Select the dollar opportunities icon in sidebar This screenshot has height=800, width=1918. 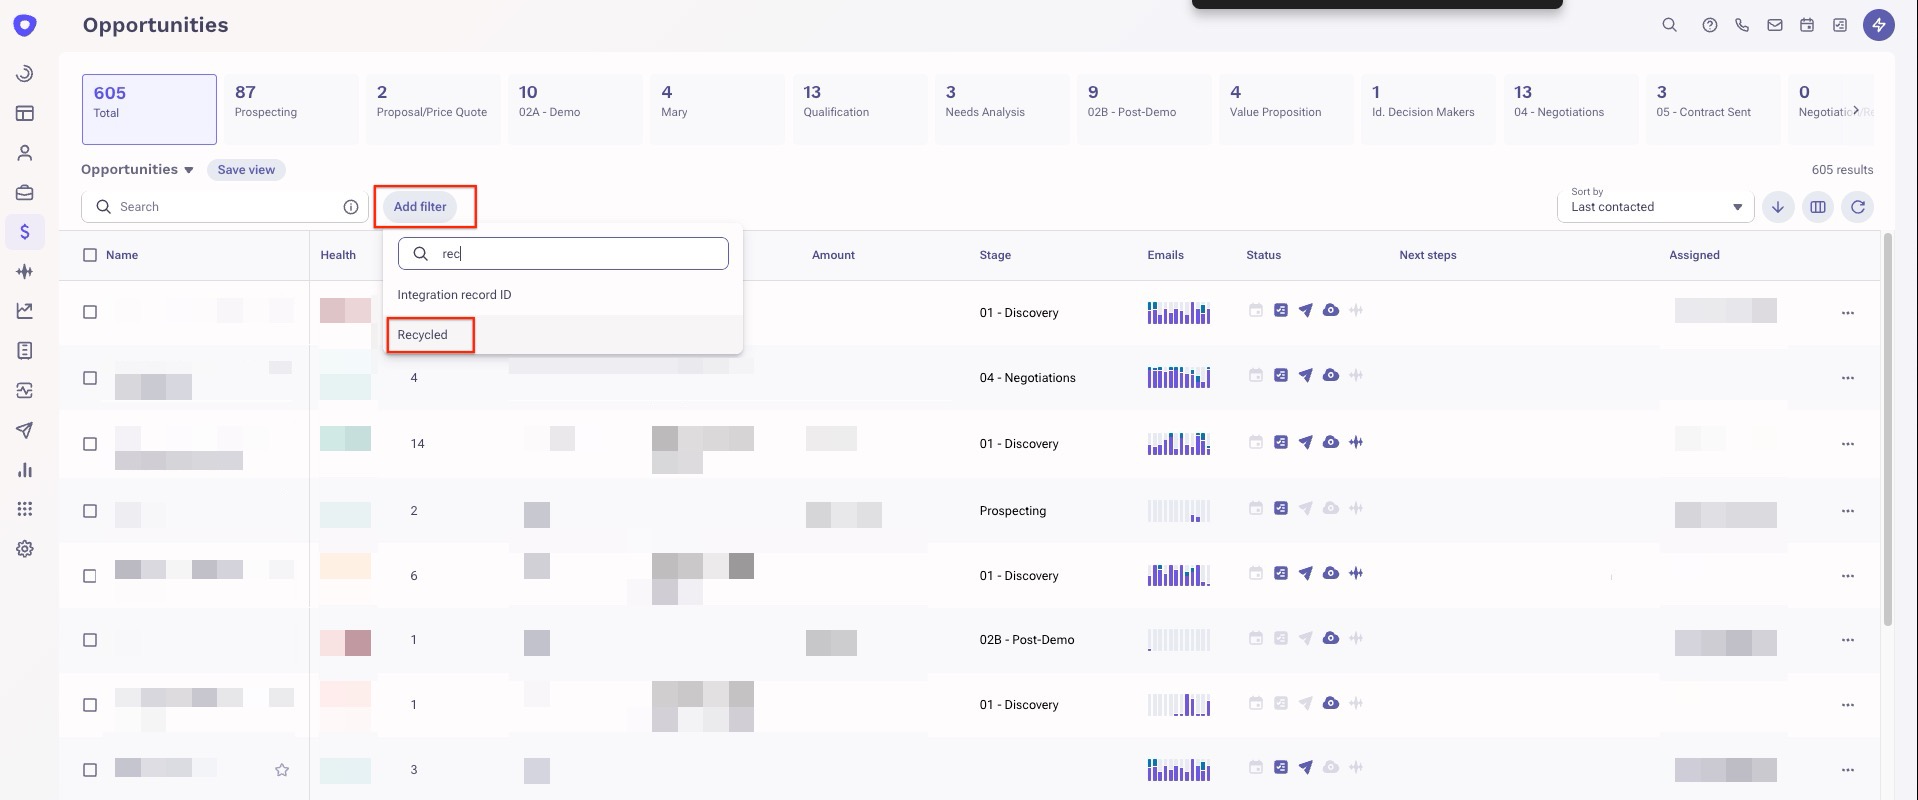25,232
